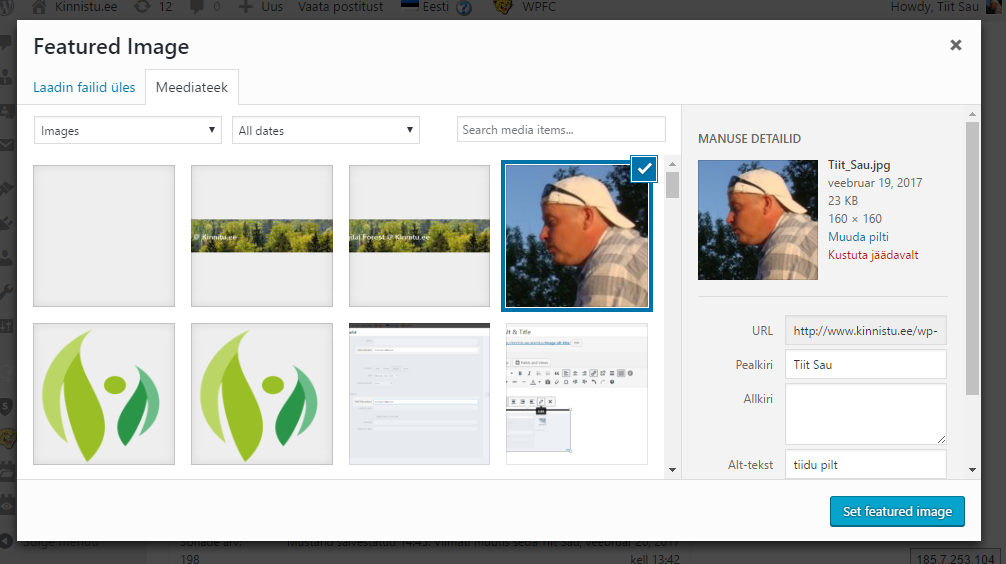Edit the Pealkiri field with Tiit Sau
This screenshot has width=1006, height=564.
(865, 364)
